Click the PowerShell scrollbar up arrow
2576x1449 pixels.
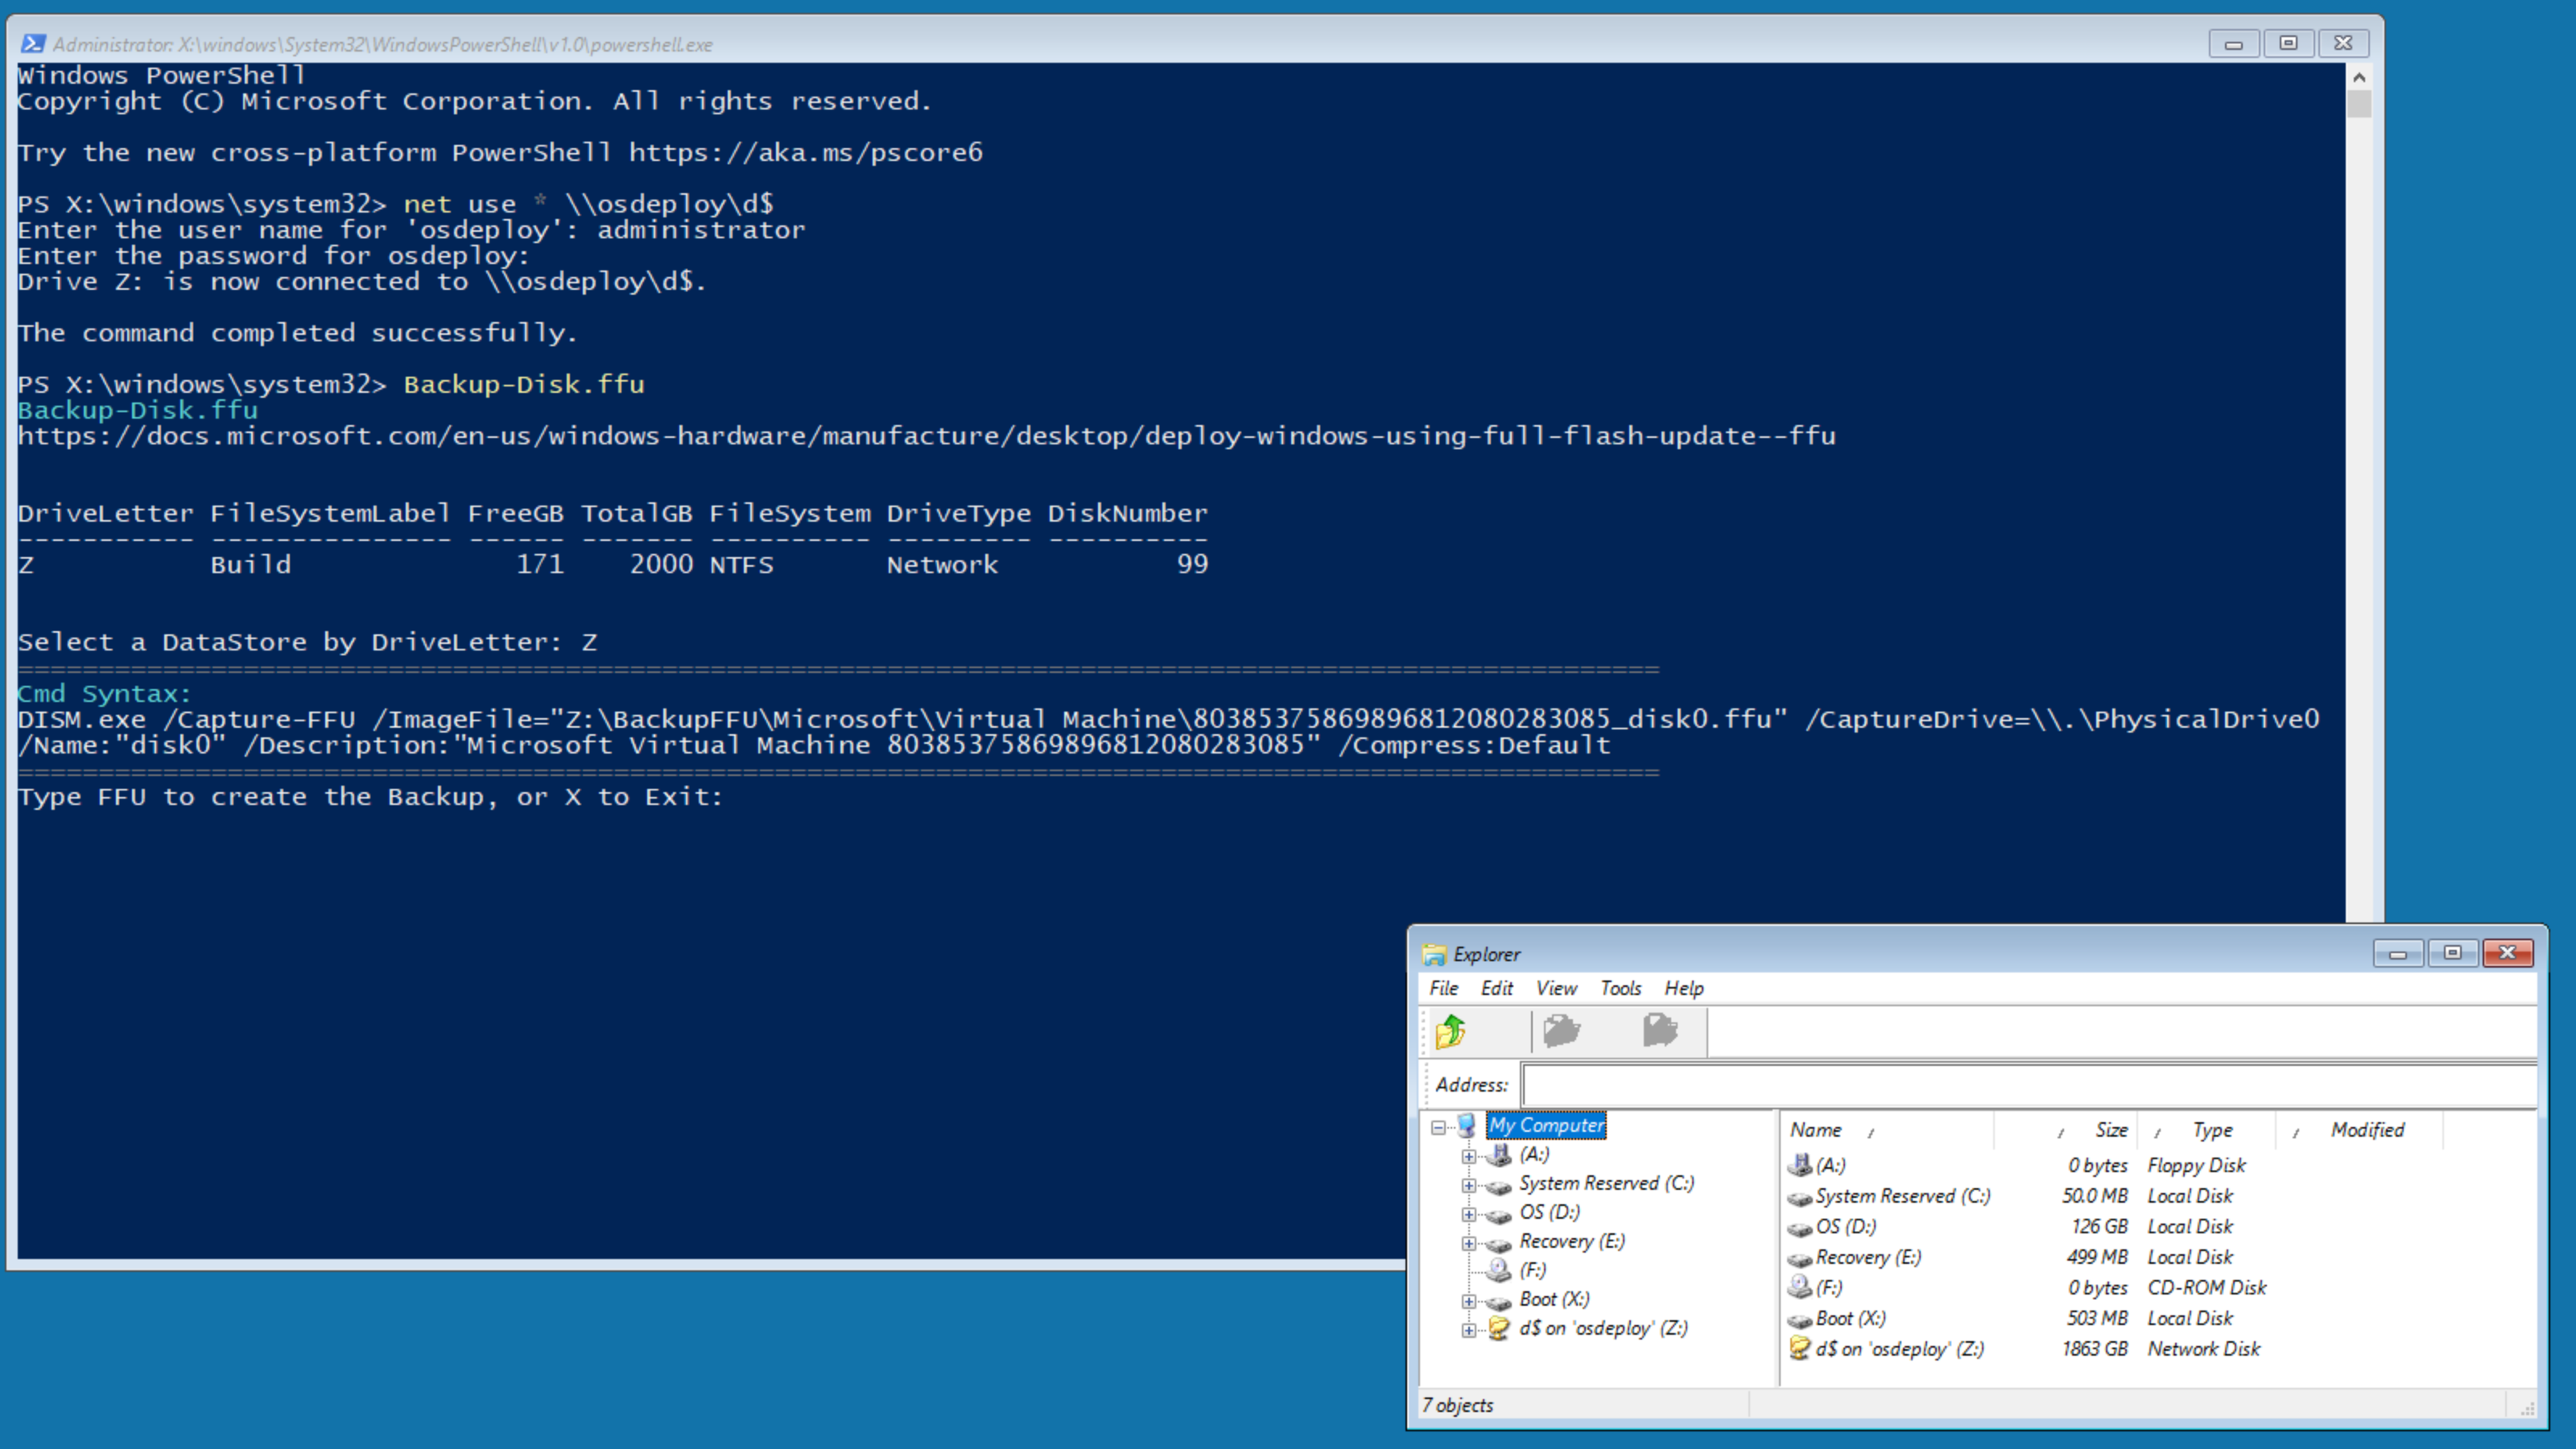click(2359, 77)
